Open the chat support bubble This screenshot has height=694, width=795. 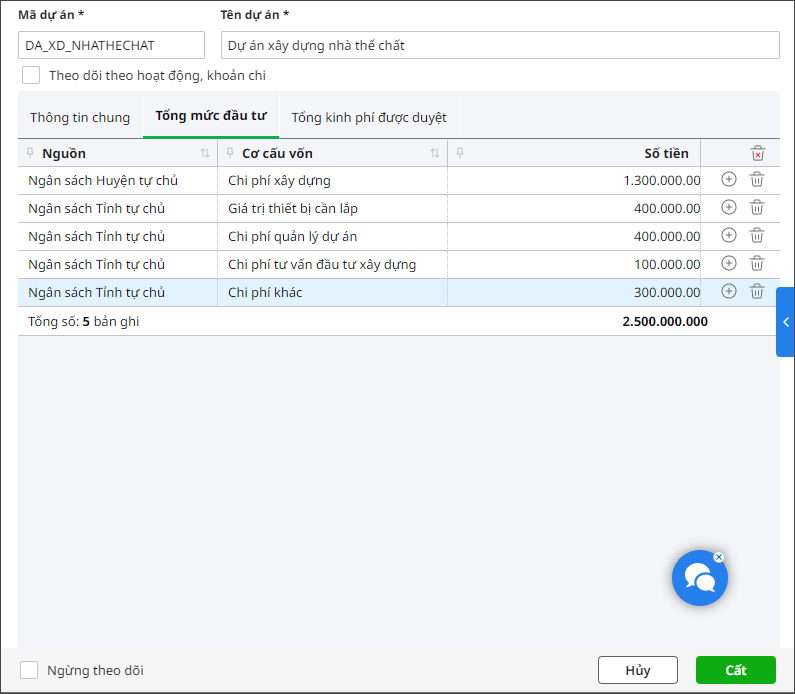[699, 578]
